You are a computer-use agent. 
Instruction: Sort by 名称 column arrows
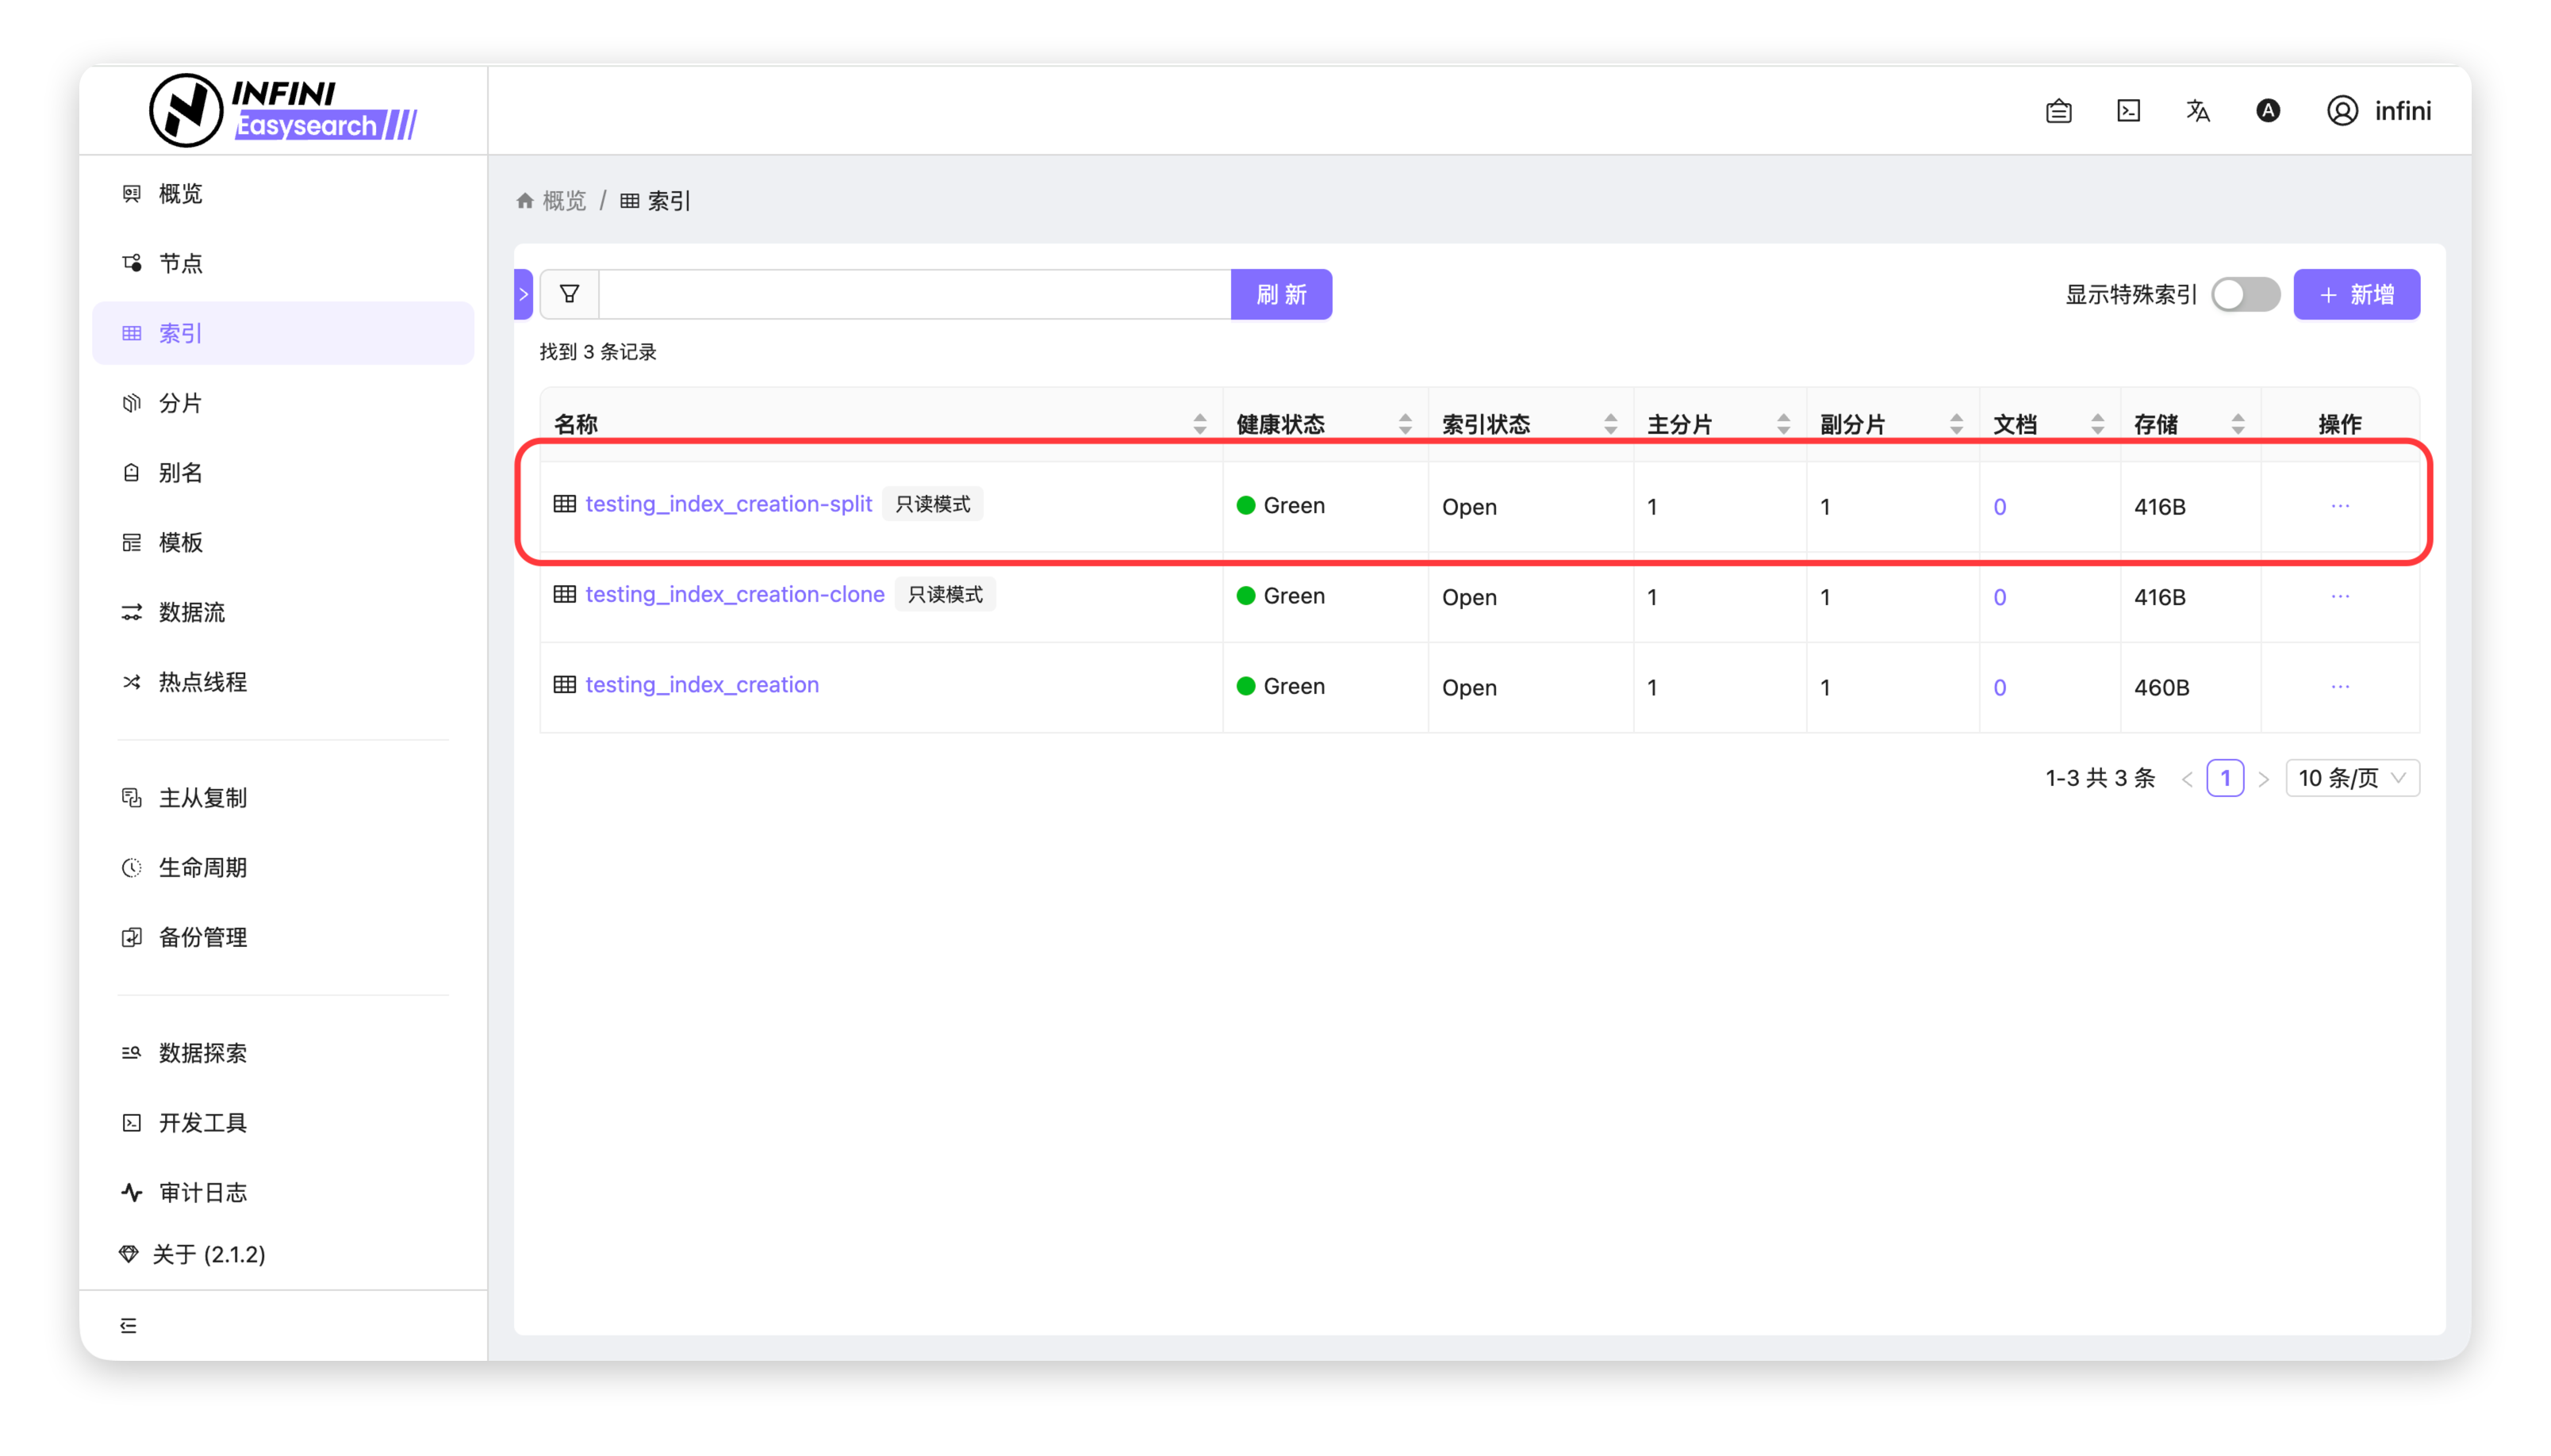(1199, 424)
